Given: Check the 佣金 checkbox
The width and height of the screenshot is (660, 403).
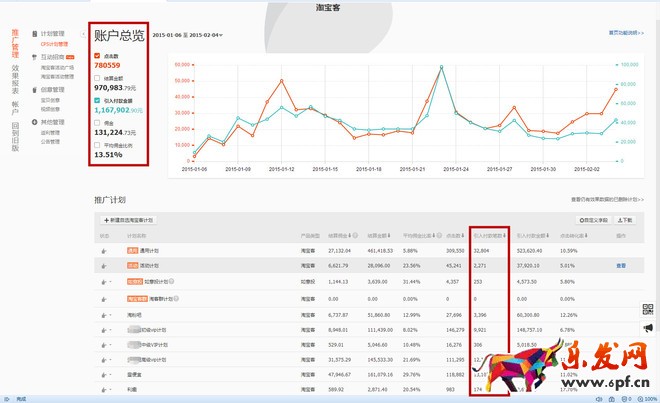Looking at the screenshot, I should [x=97, y=122].
